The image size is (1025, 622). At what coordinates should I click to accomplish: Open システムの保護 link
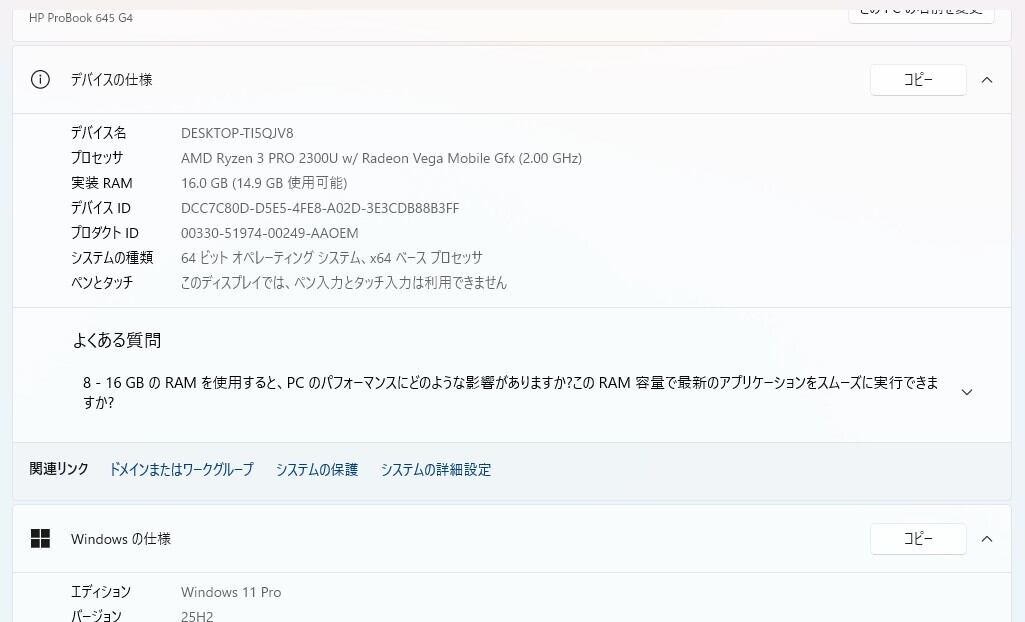click(317, 469)
